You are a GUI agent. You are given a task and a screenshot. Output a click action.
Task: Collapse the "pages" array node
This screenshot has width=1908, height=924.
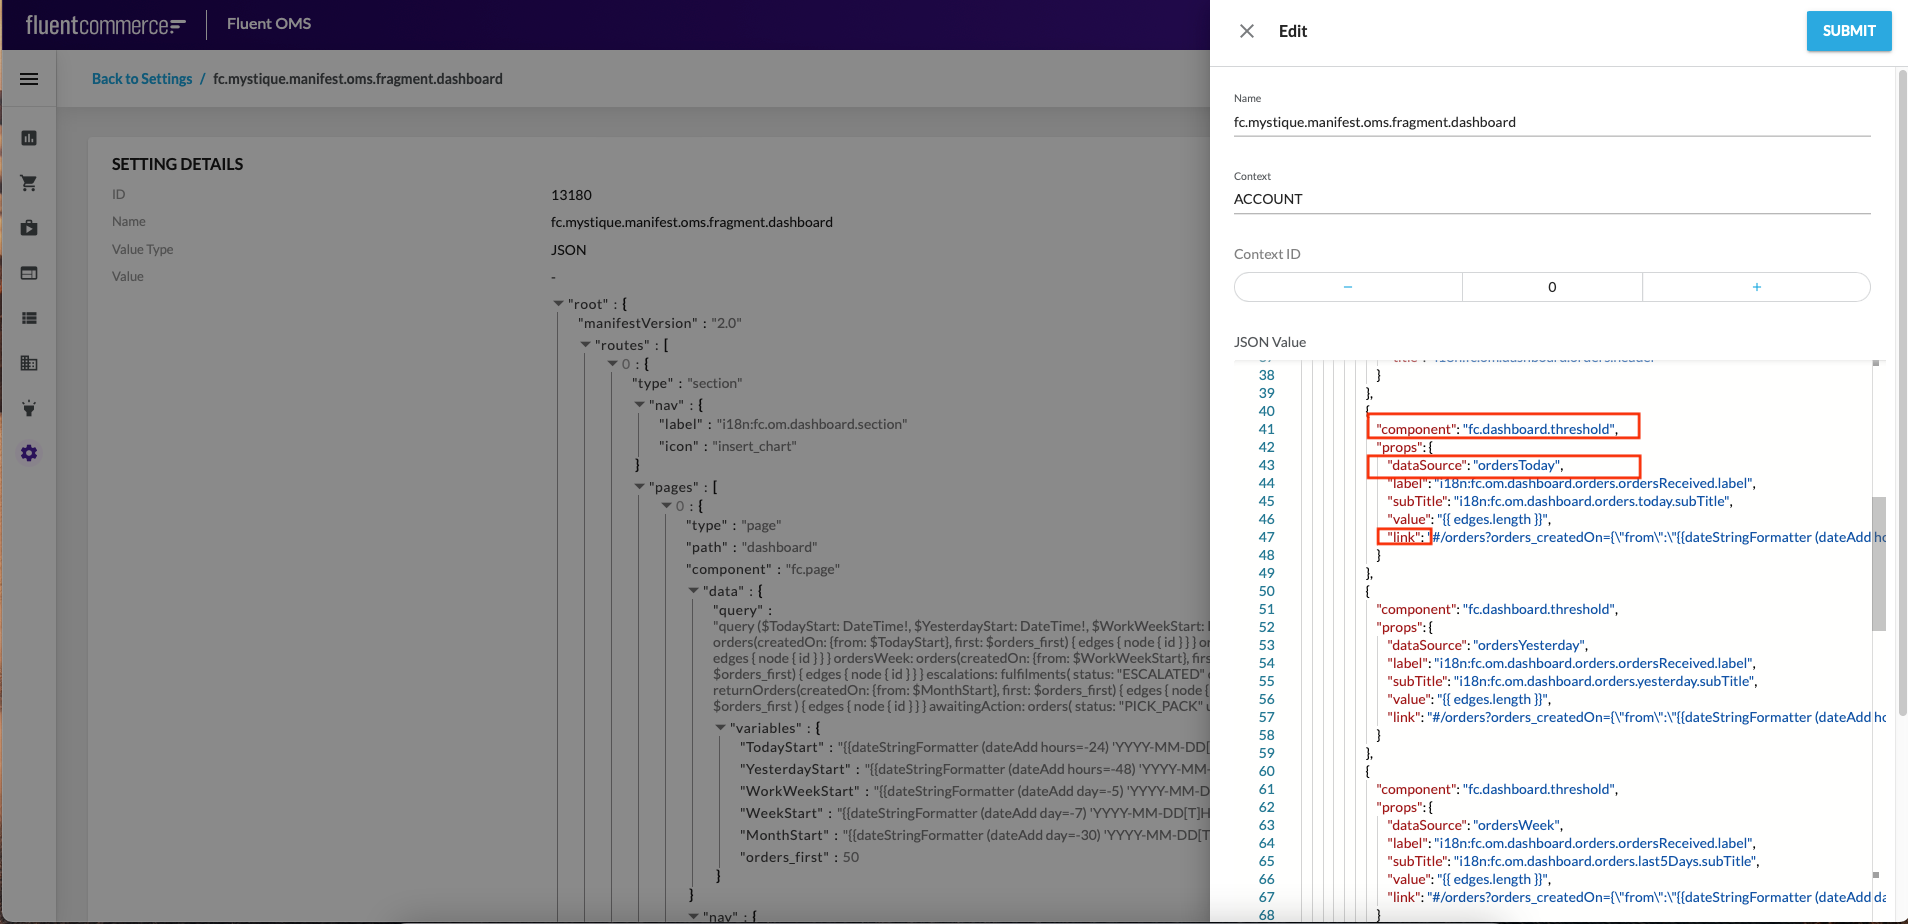click(x=639, y=487)
